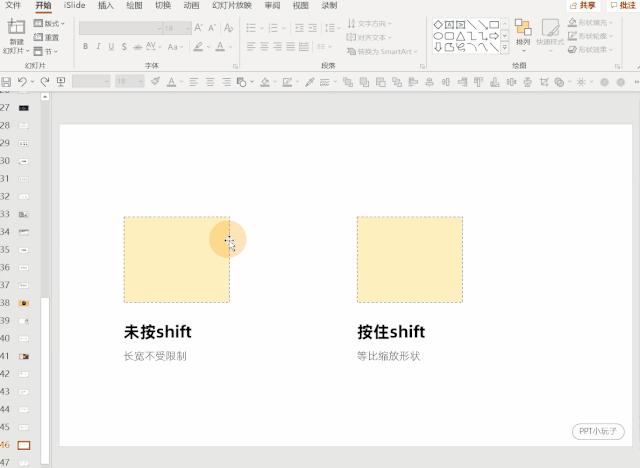Image resolution: width=640 pixels, height=468 pixels.
Task: Apply the ribbon font color A
Action: pyautogui.click(x=222, y=47)
